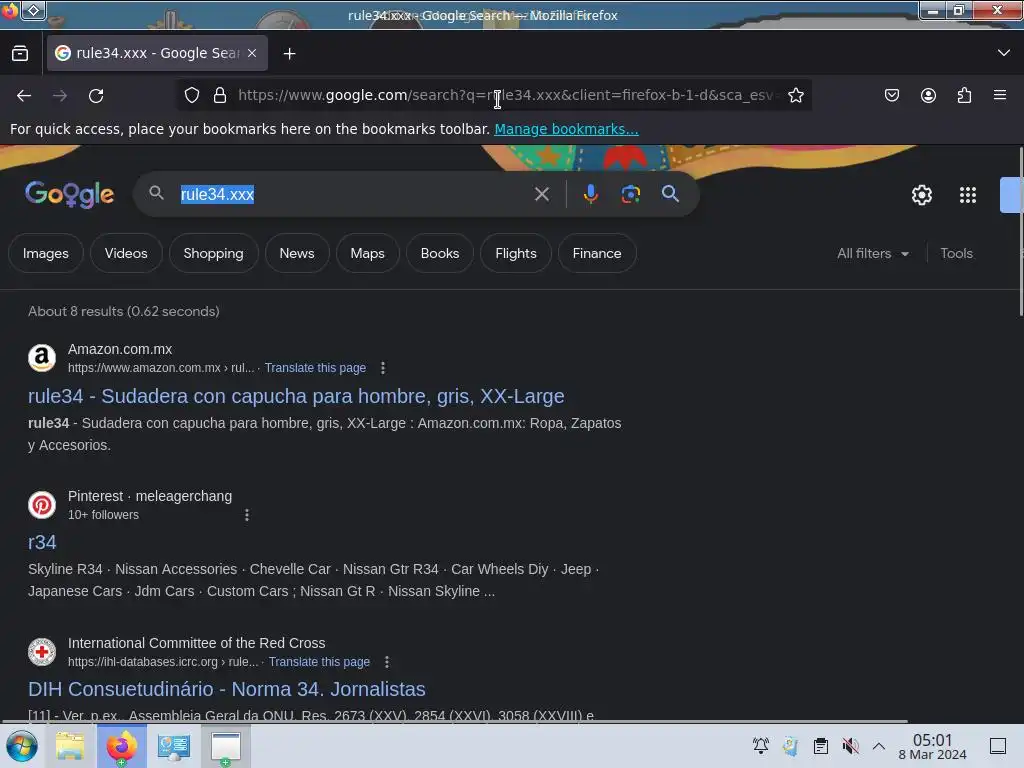Viewport: 1024px width, 768px height.
Task: Reload the current page
Action: pos(96,96)
